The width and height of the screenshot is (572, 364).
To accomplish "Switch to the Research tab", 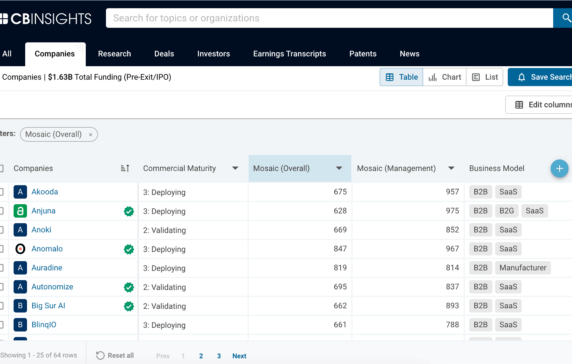I will point(114,54).
